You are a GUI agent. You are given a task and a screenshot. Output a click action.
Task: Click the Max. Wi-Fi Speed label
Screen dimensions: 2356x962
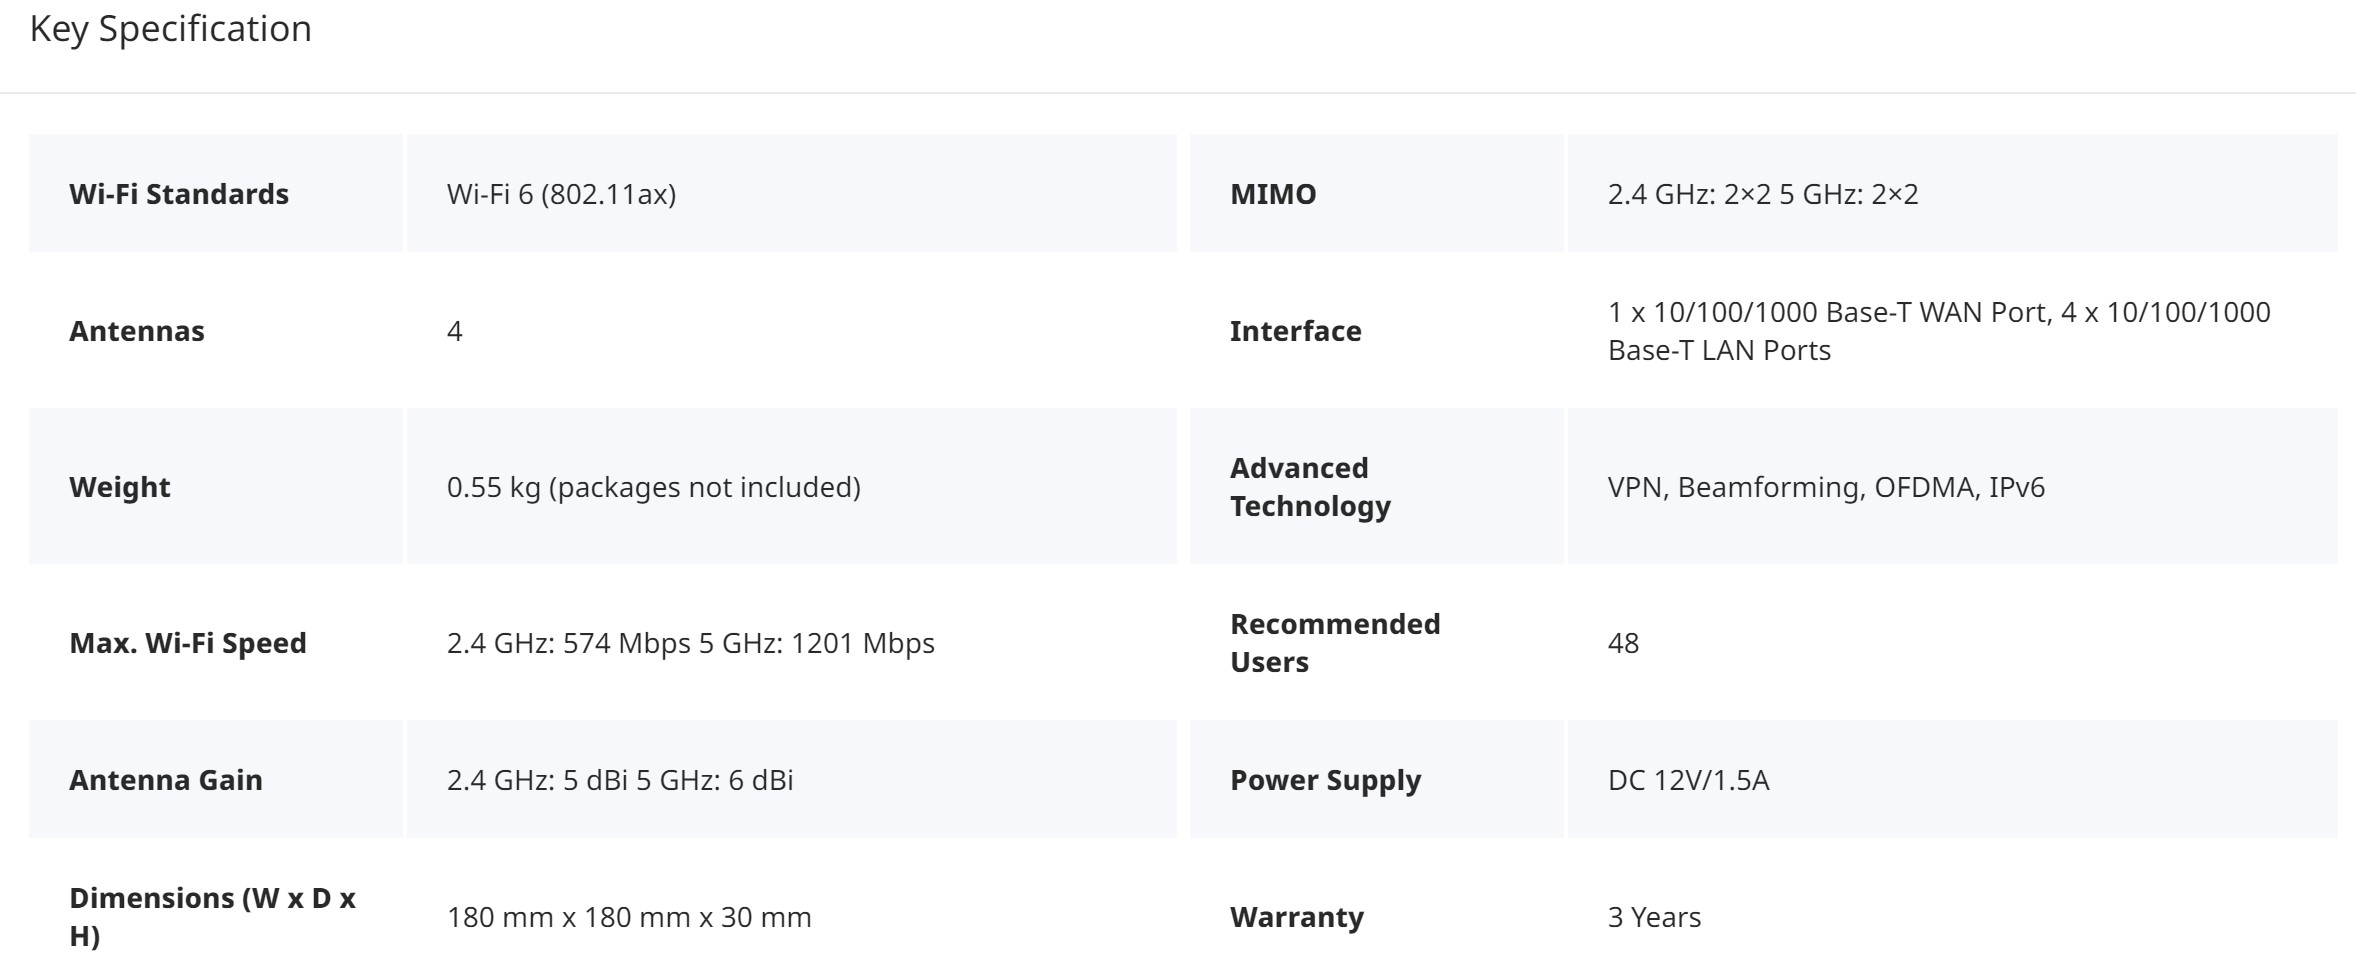(188, 643)
